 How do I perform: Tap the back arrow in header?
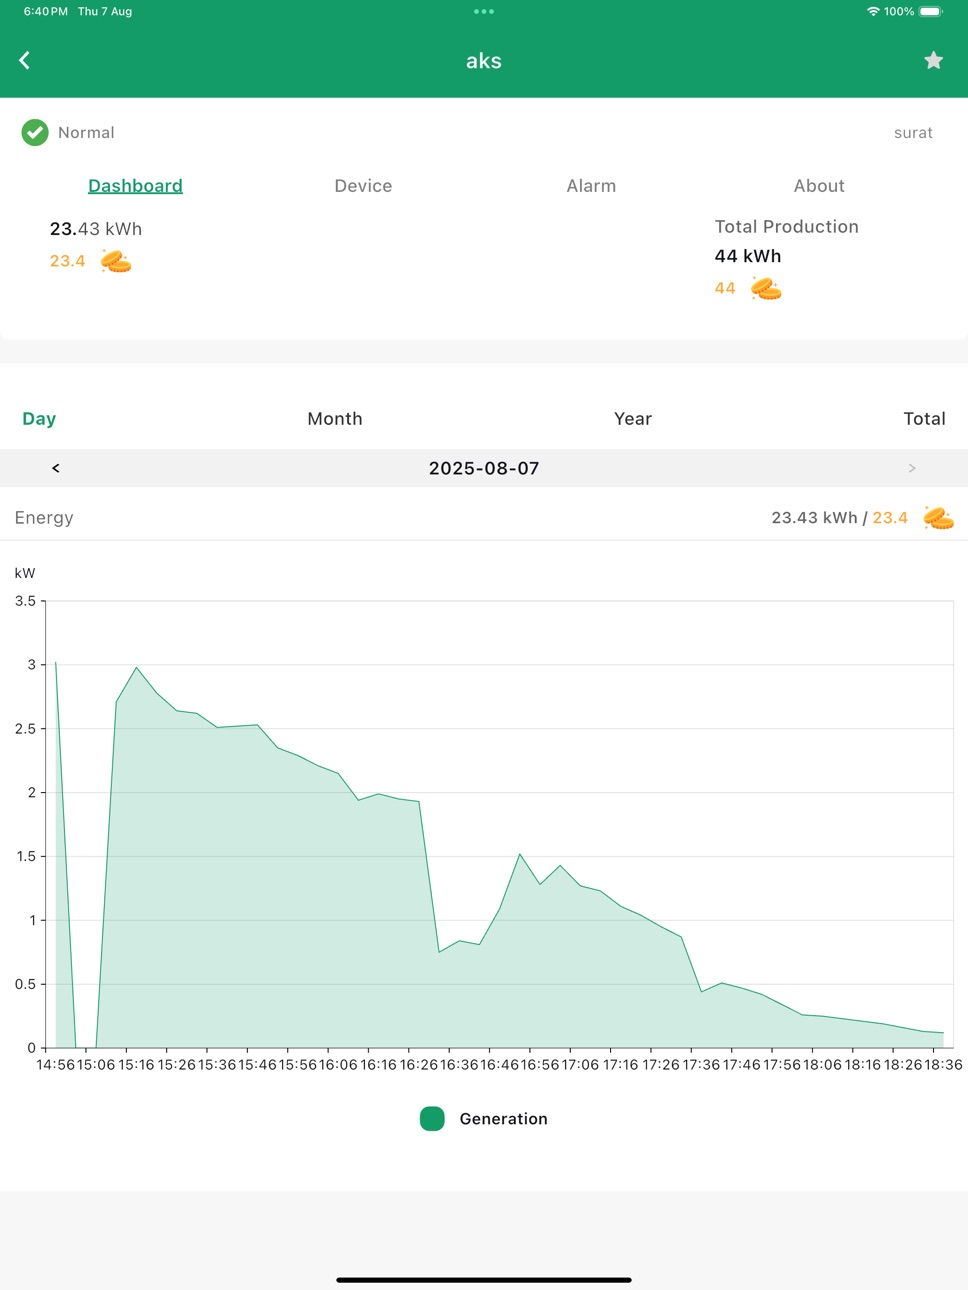(25, 61)
